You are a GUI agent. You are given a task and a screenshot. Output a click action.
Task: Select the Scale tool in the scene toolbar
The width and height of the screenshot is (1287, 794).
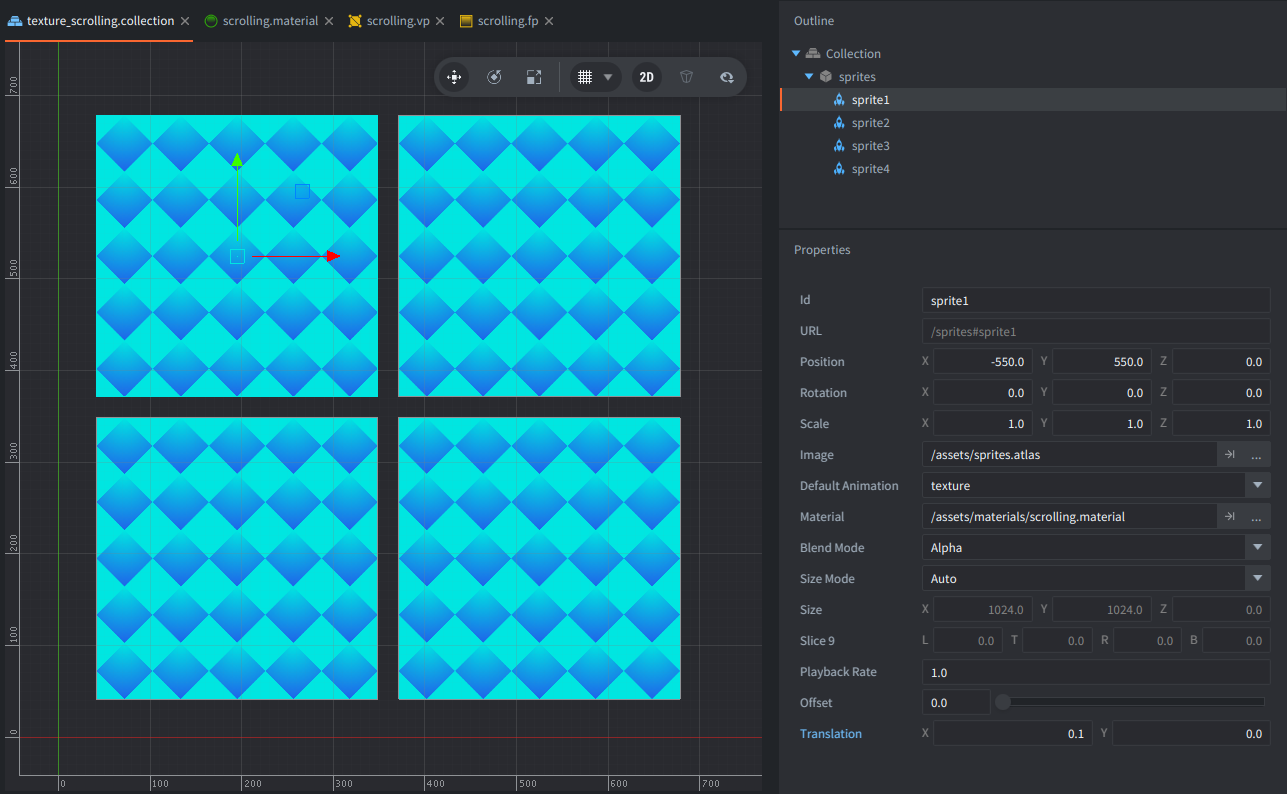pyautogui.click(x=534, y=76)
